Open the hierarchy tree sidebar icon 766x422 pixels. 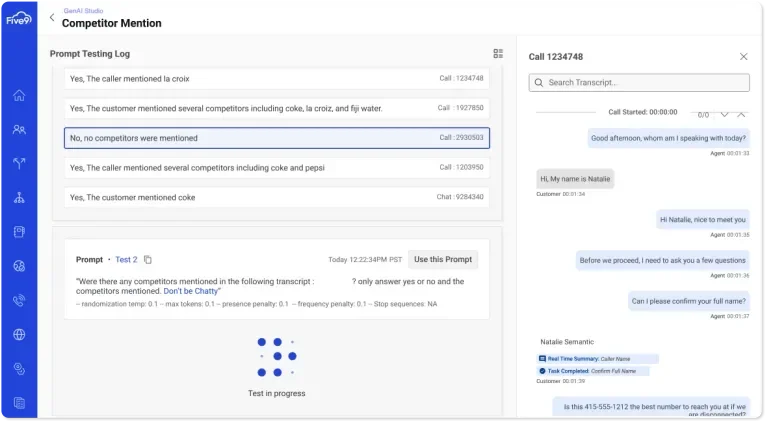pos(19,198)
